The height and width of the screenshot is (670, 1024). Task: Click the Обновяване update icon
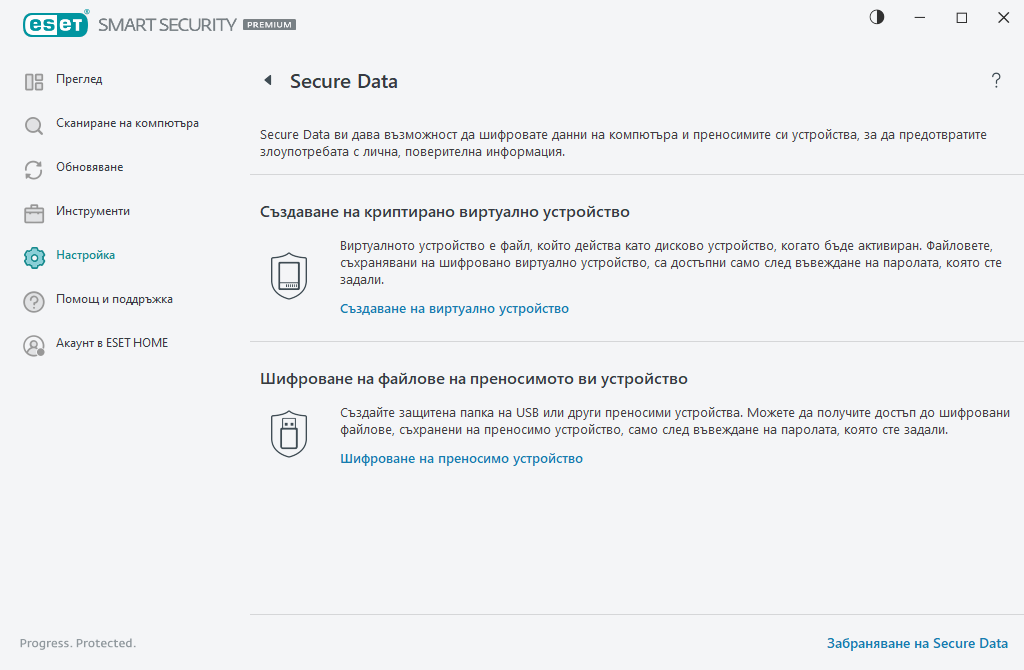33,168
